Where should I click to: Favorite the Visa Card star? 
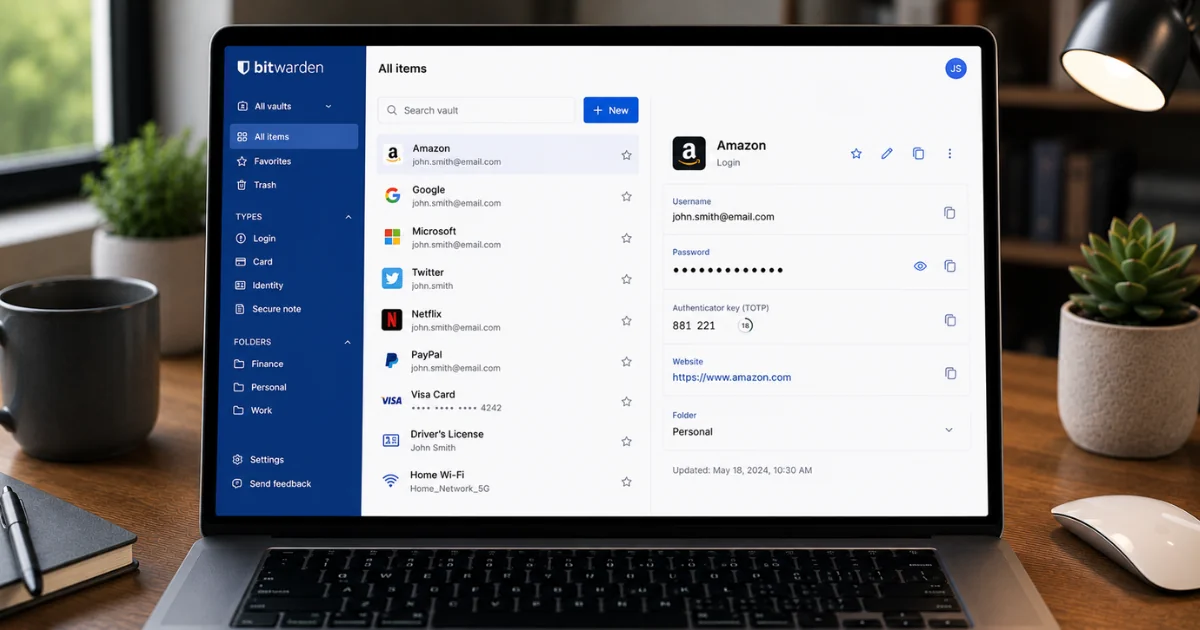pos(626,401)
